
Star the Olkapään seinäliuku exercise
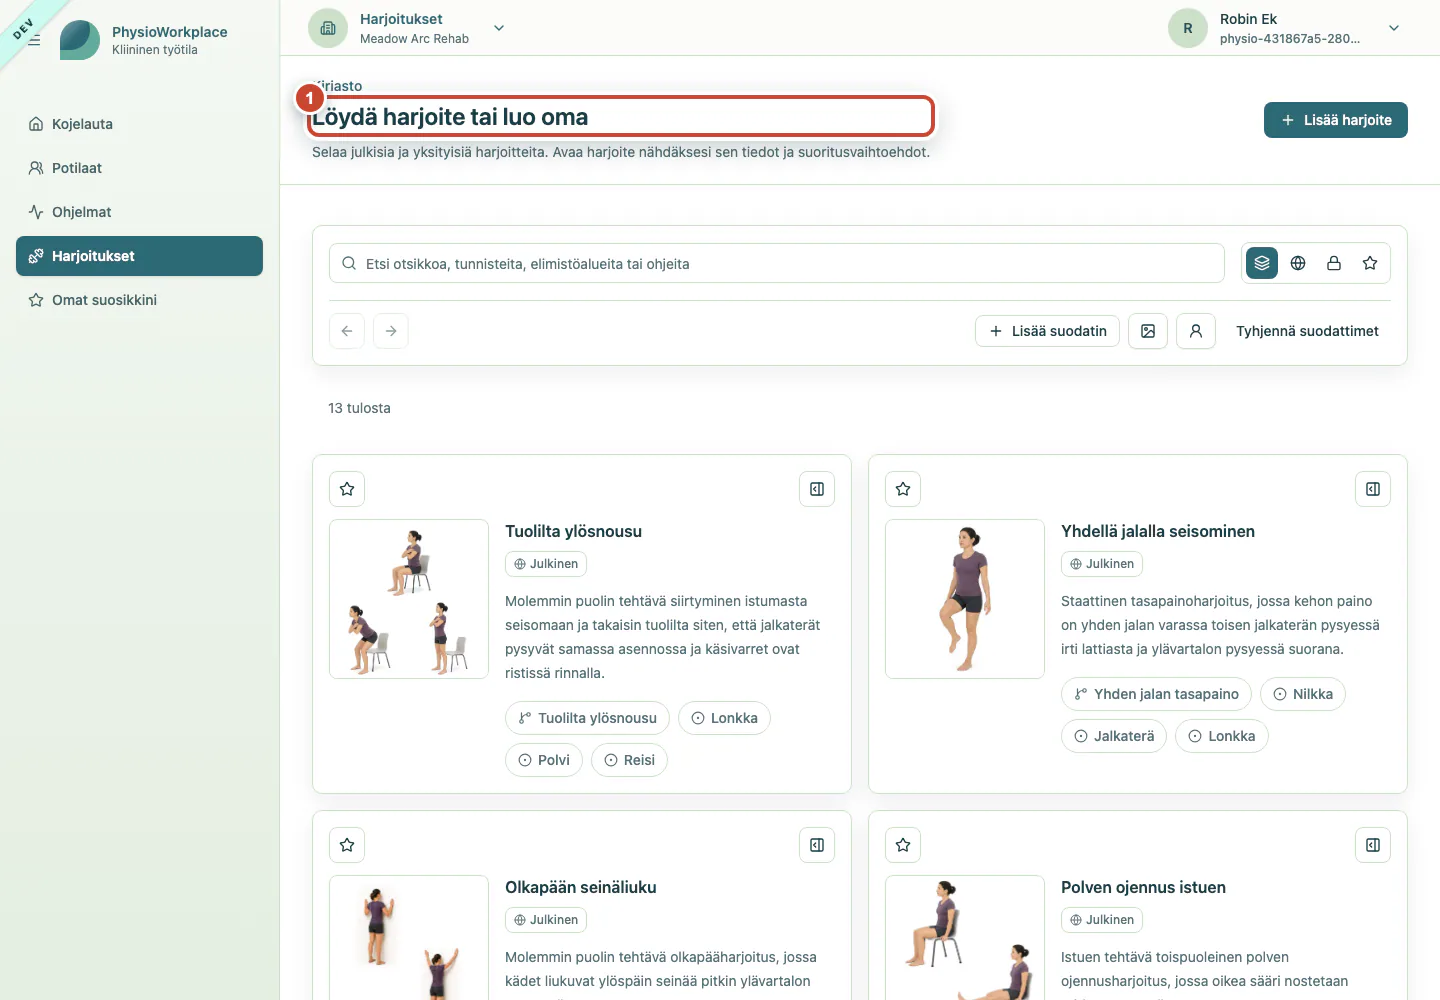(x=347, y=845)
